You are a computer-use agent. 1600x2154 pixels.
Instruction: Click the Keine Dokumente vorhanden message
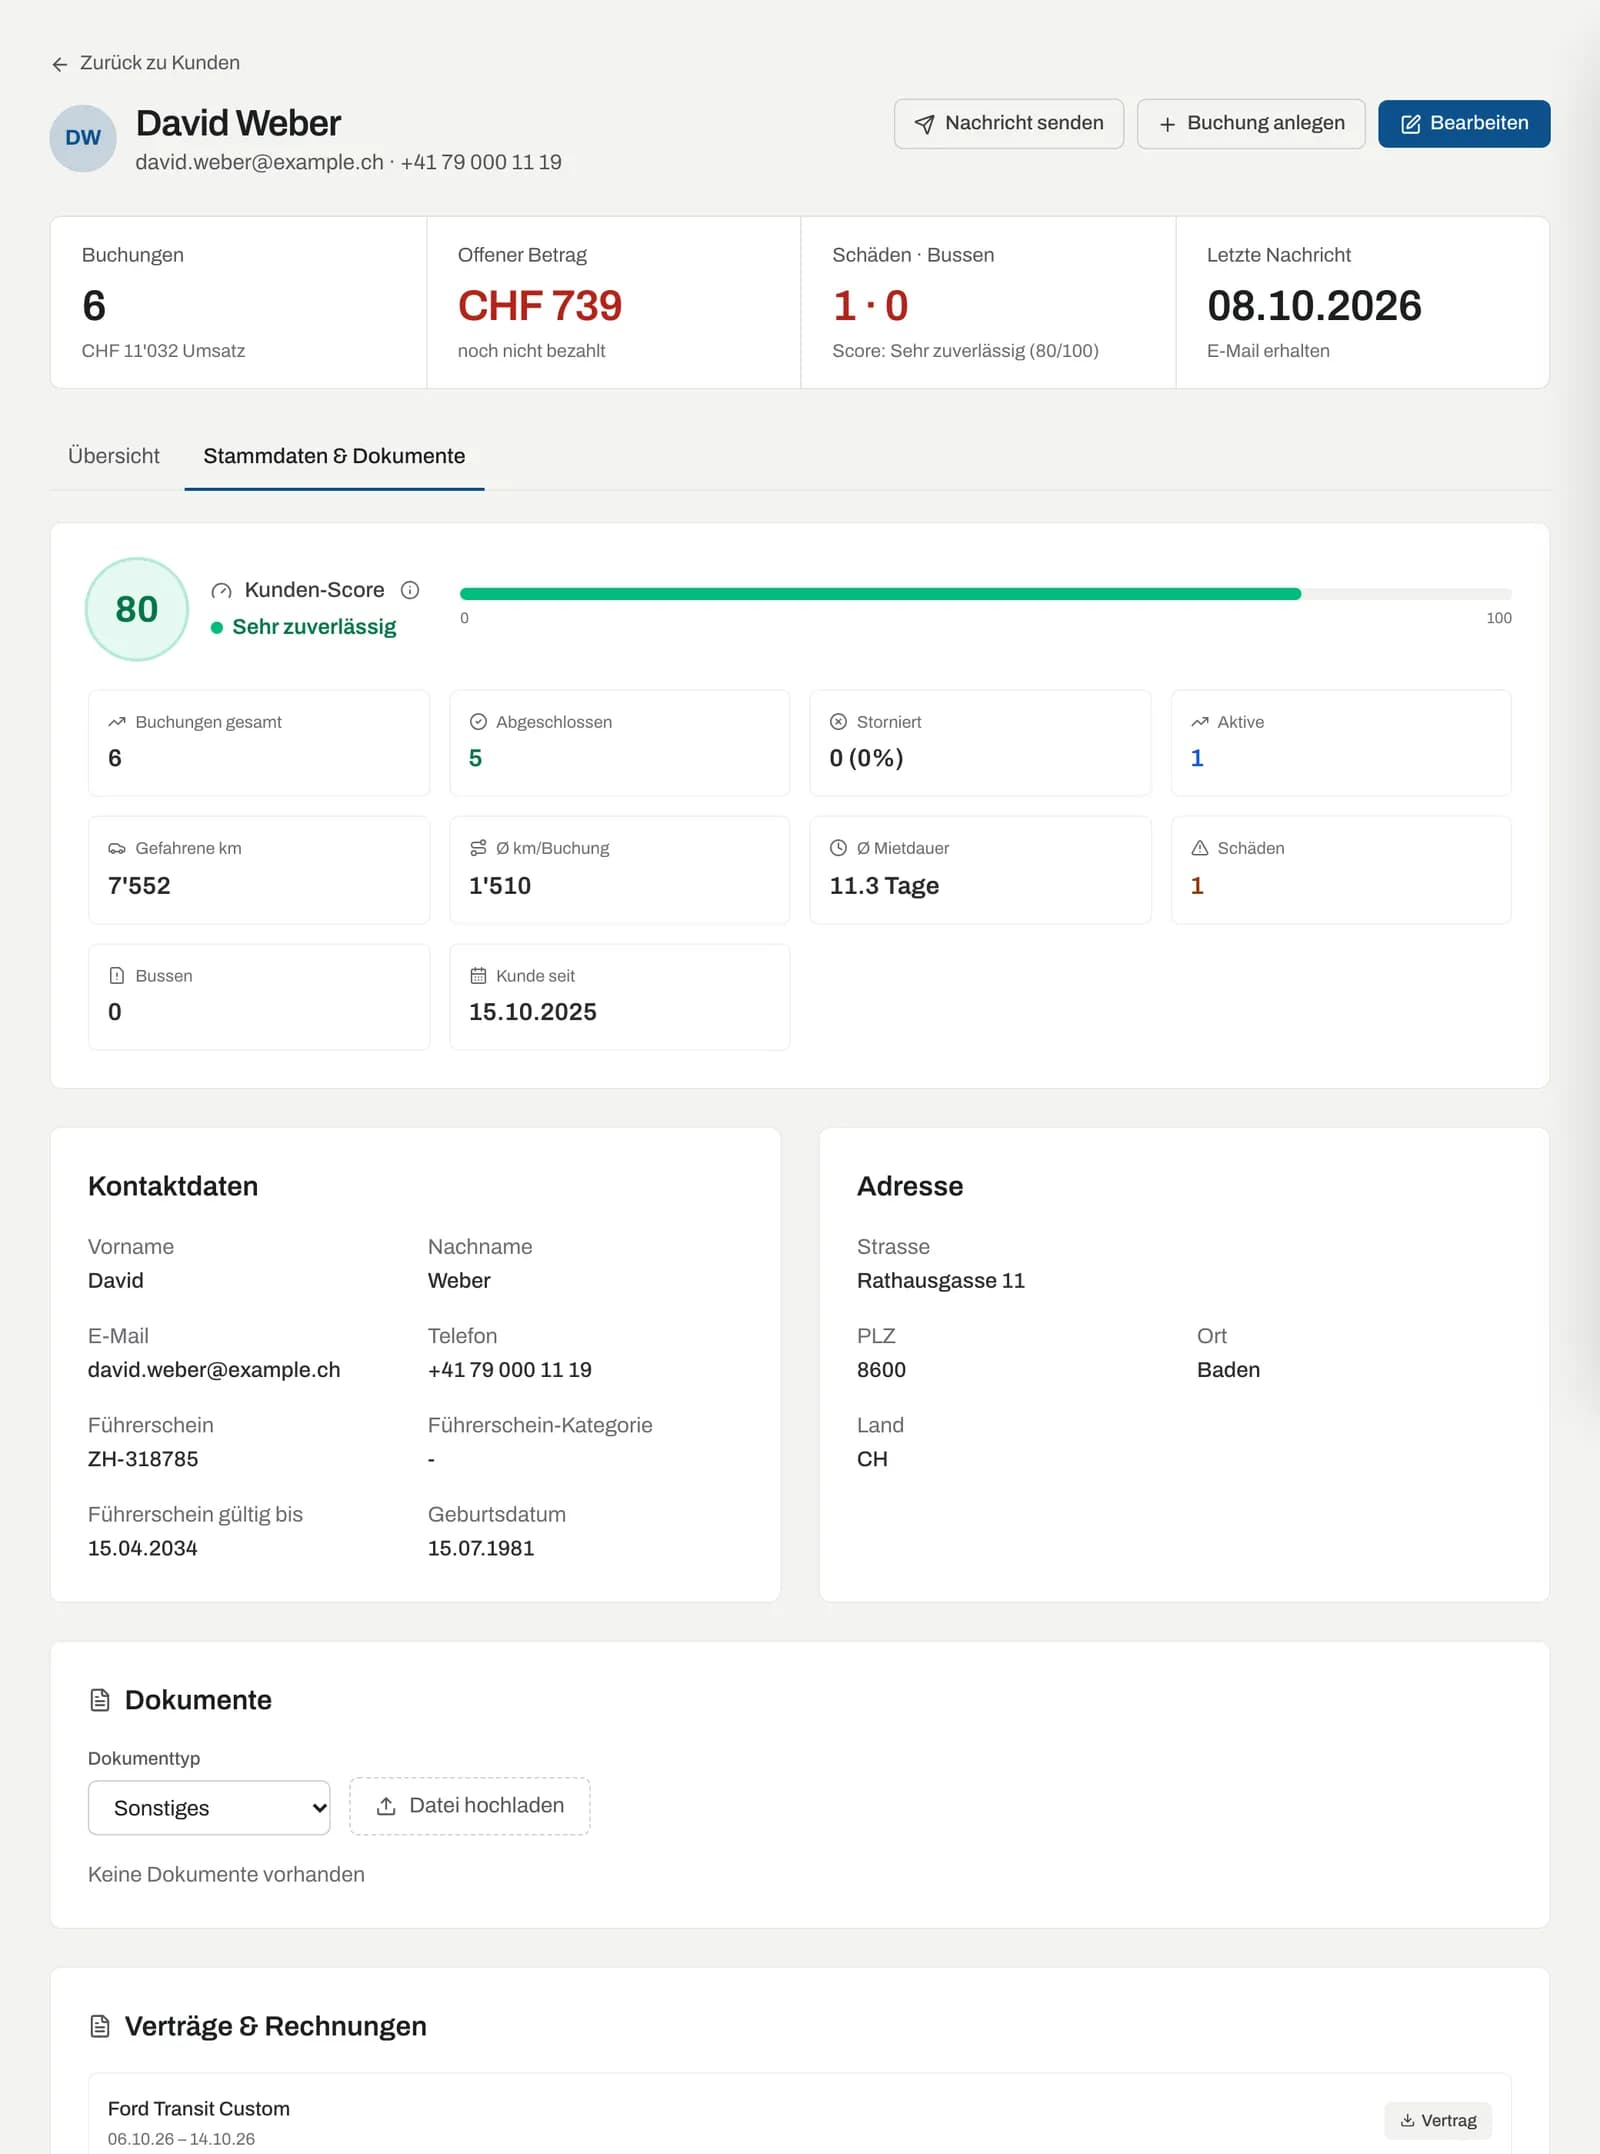pos(226,1874)
